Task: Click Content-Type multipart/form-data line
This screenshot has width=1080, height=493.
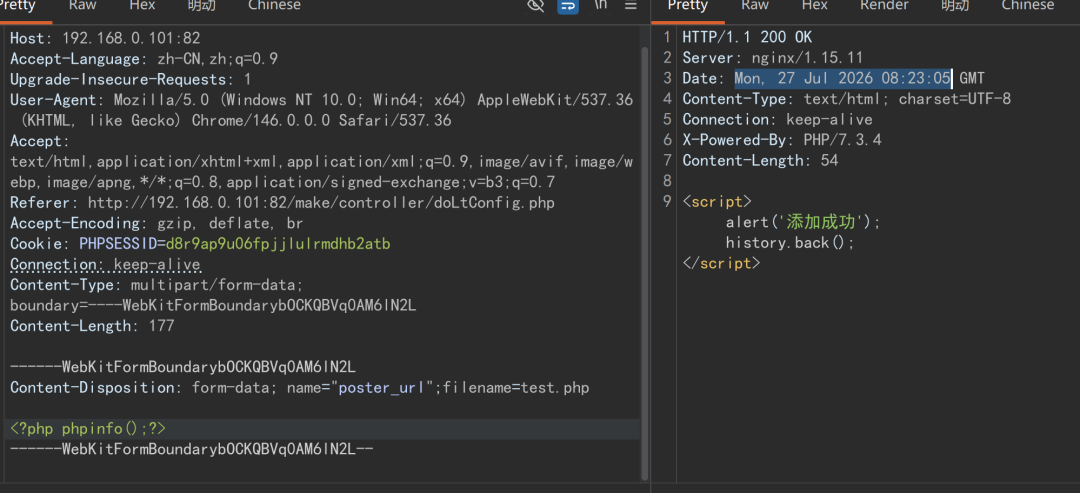Action: [x=156, y=285]
